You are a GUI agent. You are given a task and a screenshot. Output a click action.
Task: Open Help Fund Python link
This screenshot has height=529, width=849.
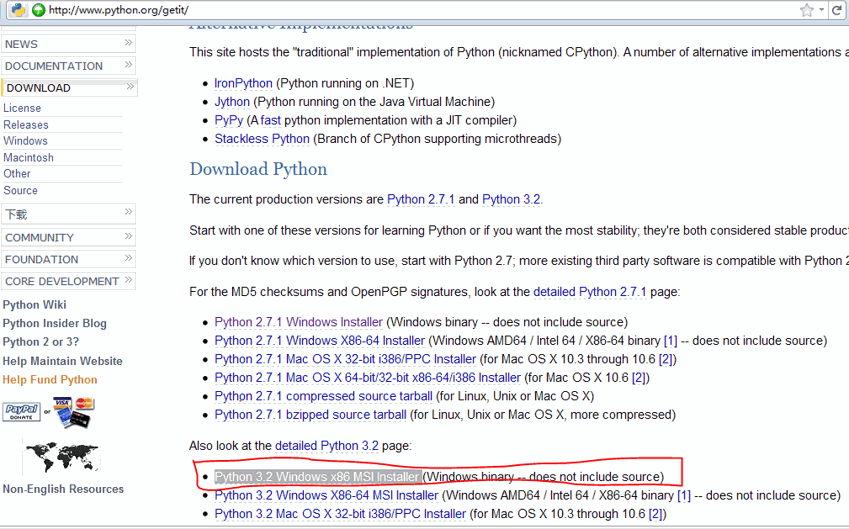(50, 380)
